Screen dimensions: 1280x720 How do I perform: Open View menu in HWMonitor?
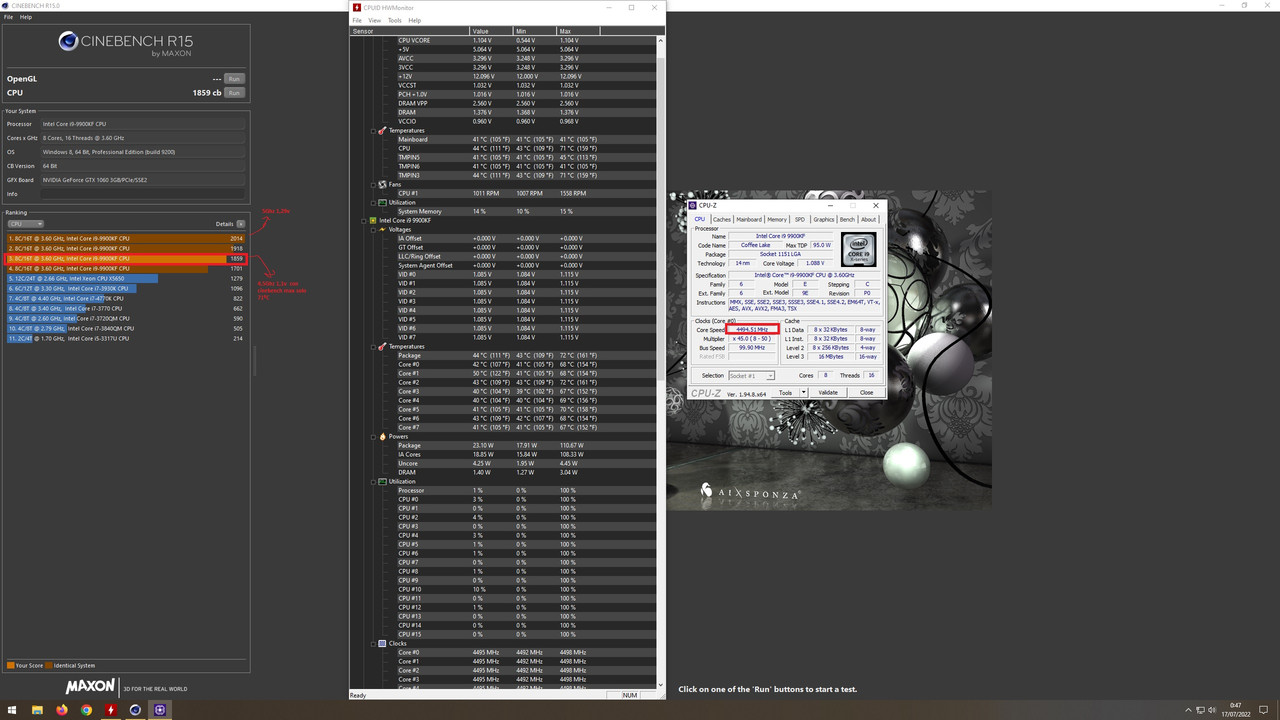click(x=374, y=20)
